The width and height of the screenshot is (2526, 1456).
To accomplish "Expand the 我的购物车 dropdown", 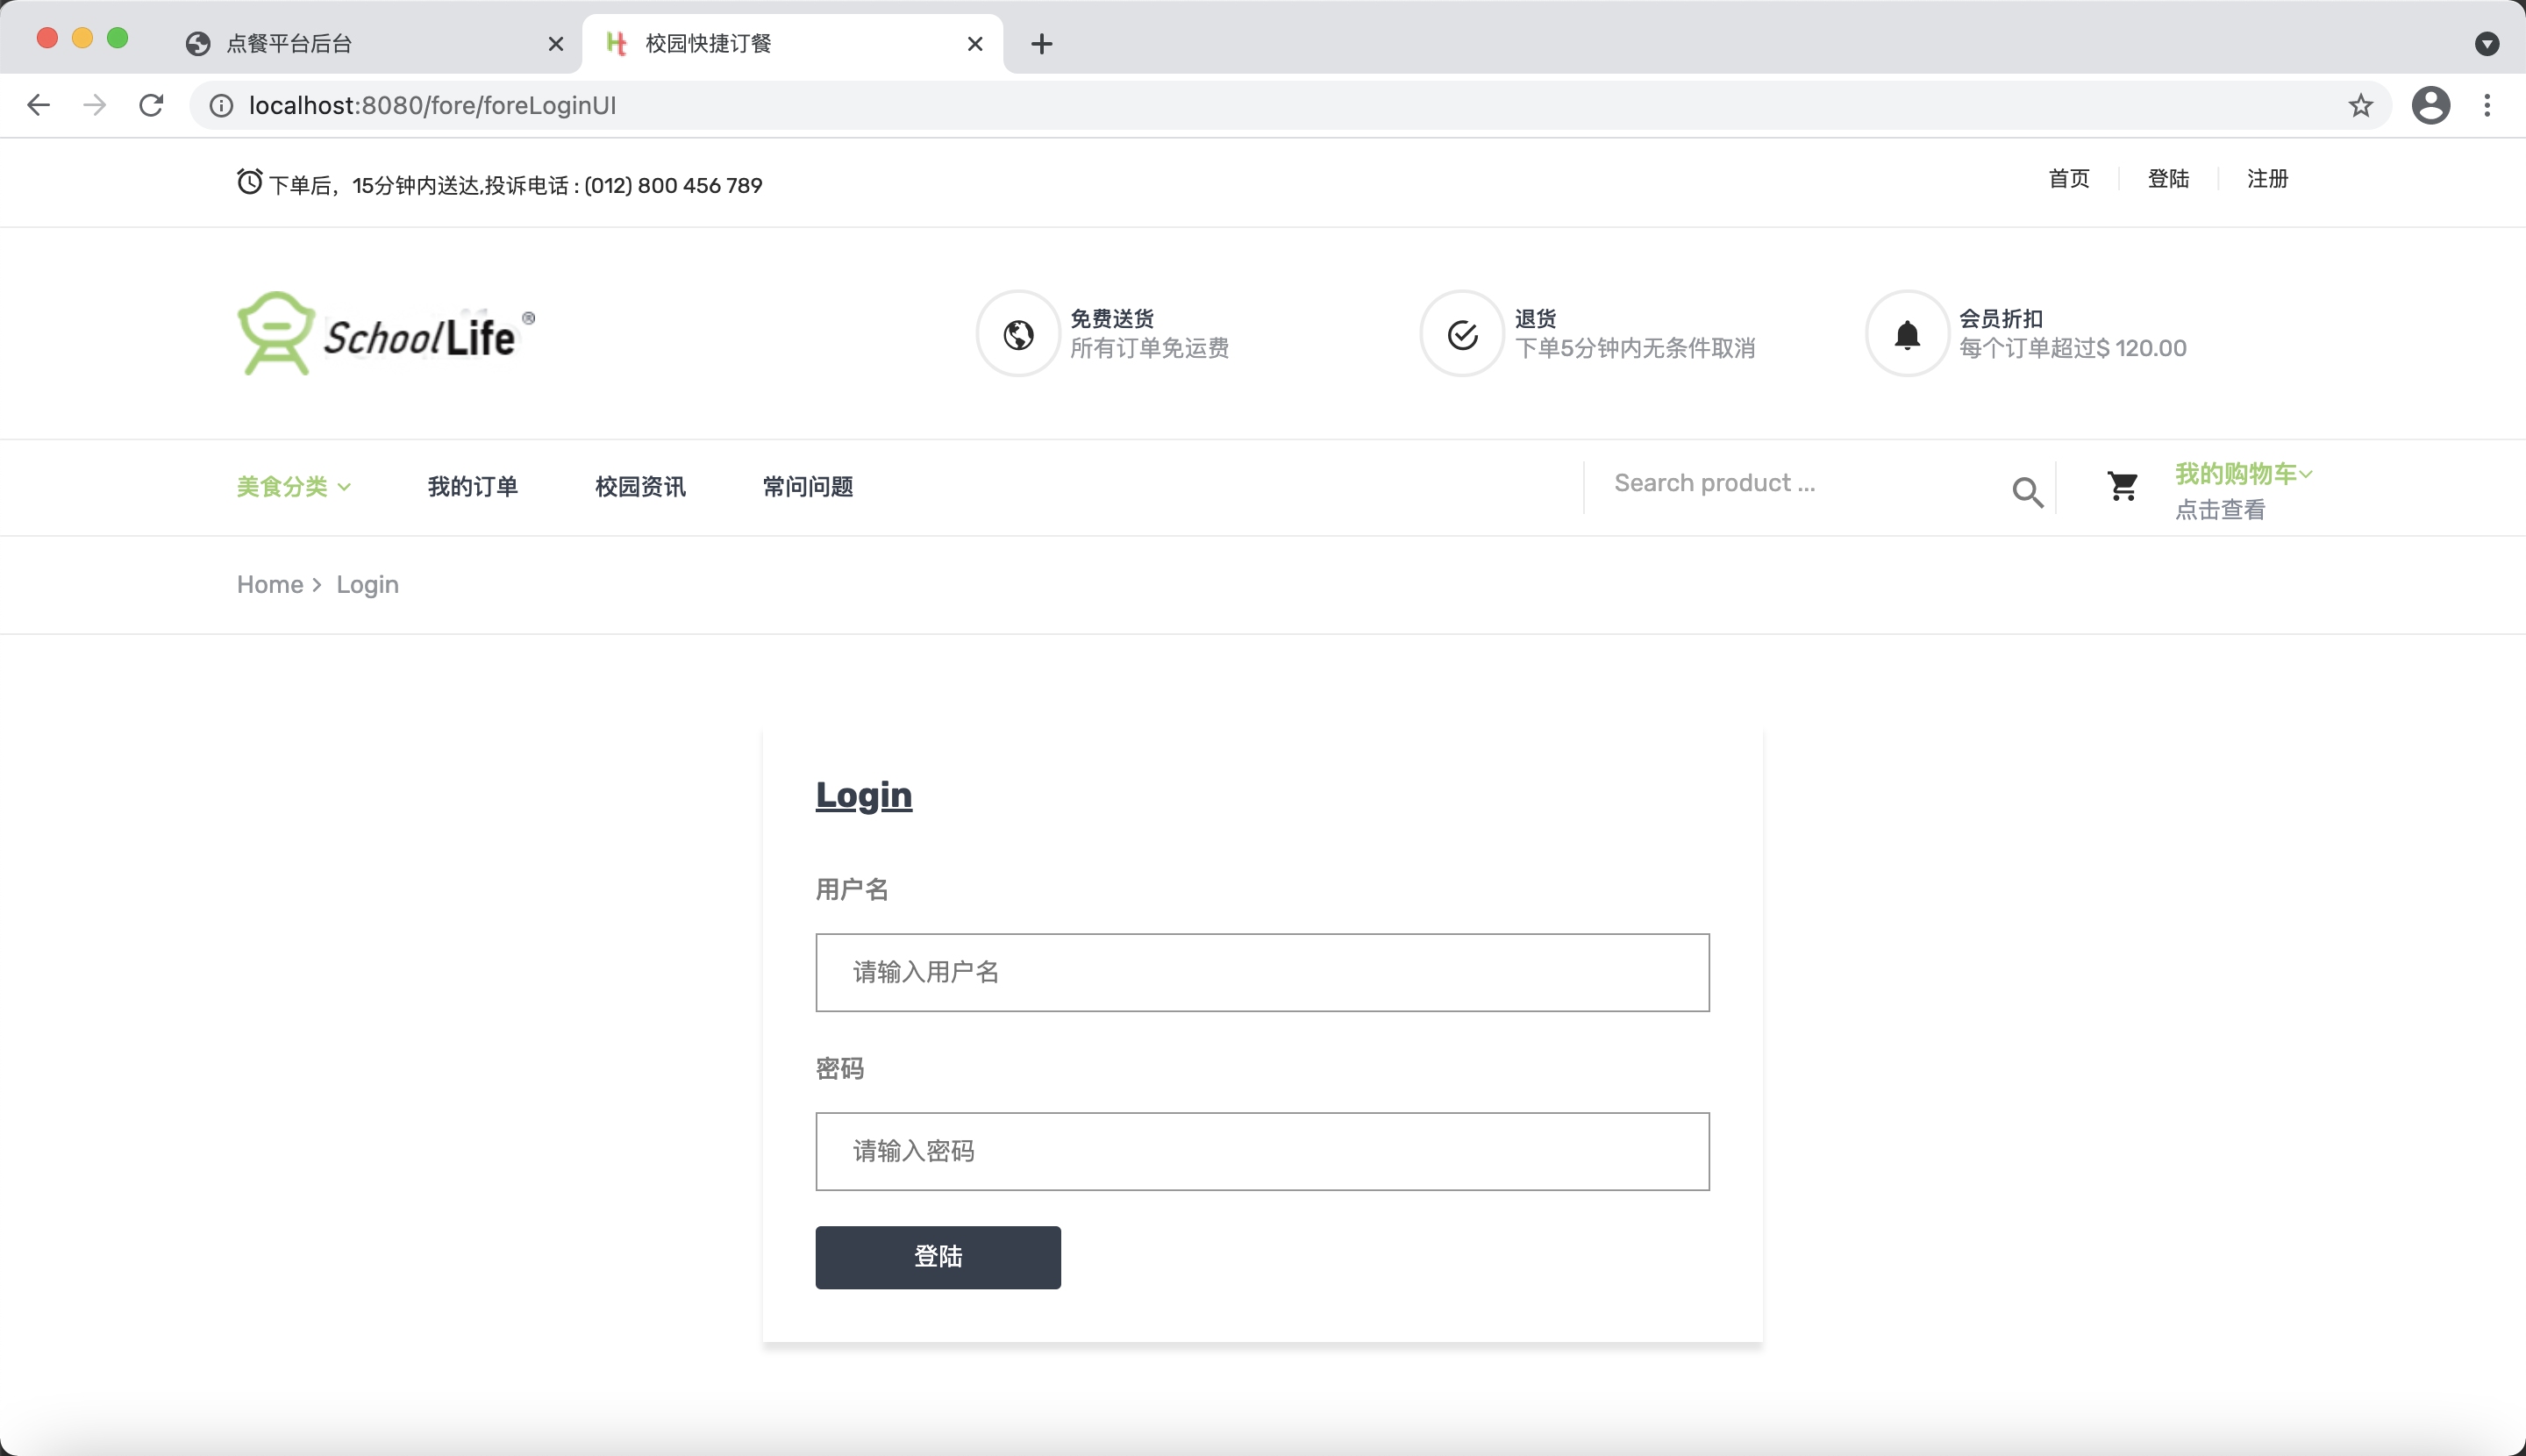I will click(2243, 473).
